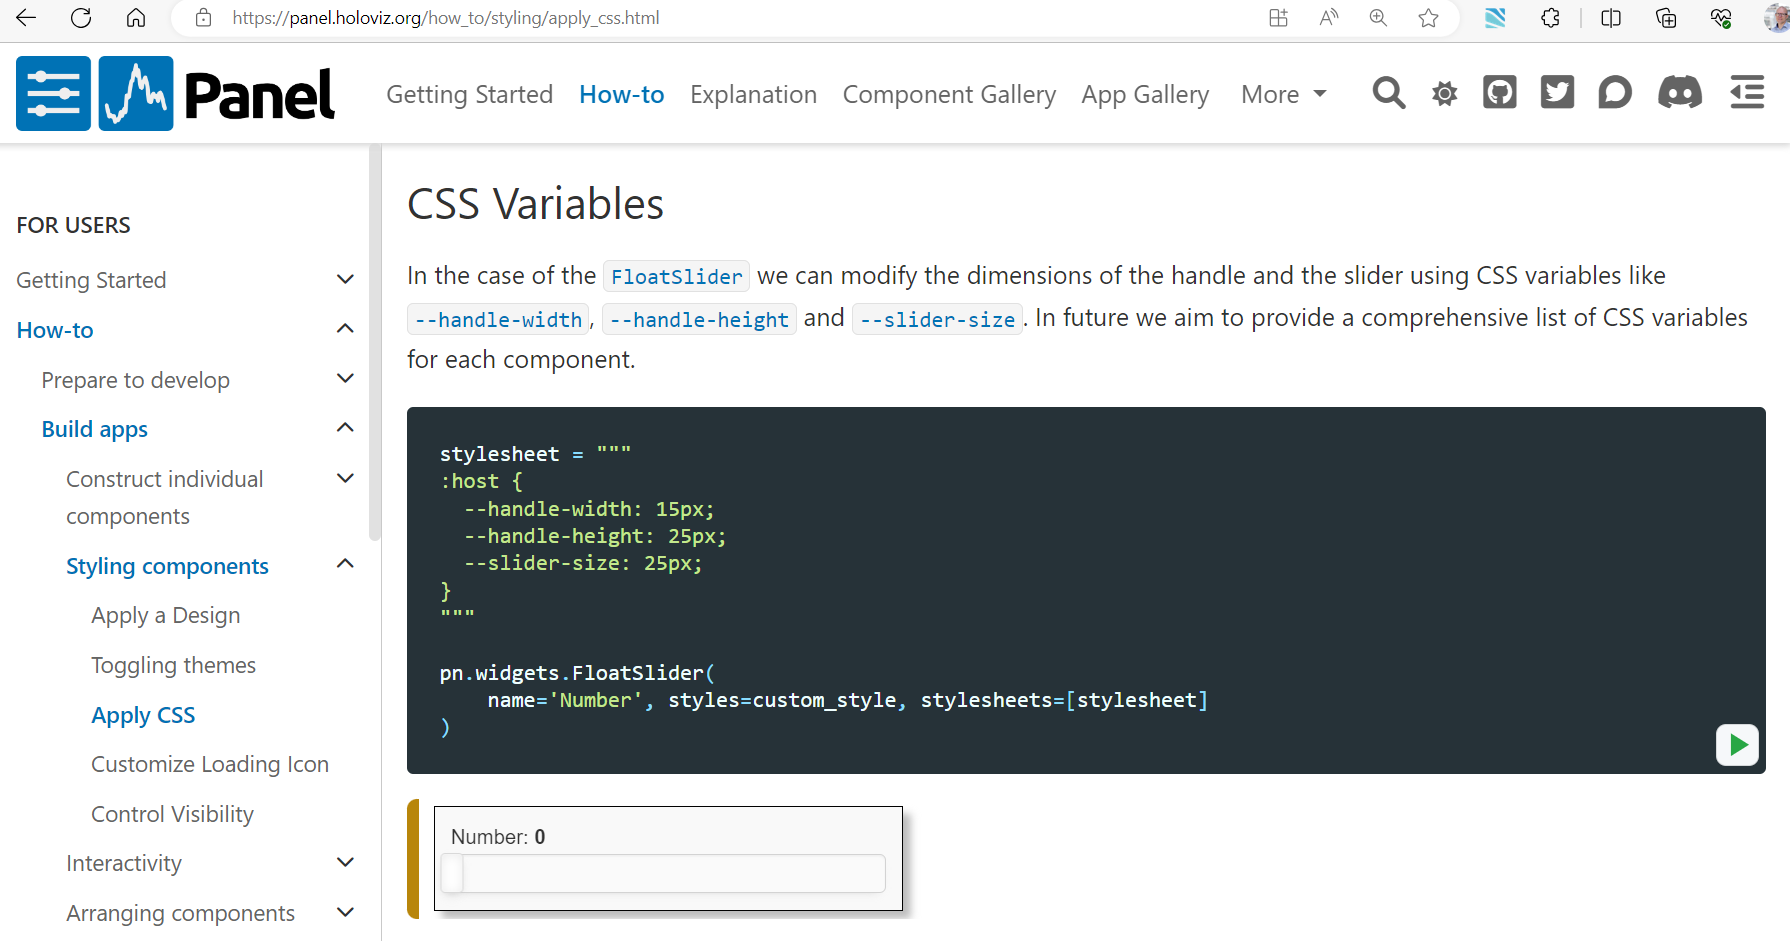This screenshot has width=1790, height=941.
Task: Open the Discourse forum icon
Action: pyautogui.click(x=1616, y=93)
